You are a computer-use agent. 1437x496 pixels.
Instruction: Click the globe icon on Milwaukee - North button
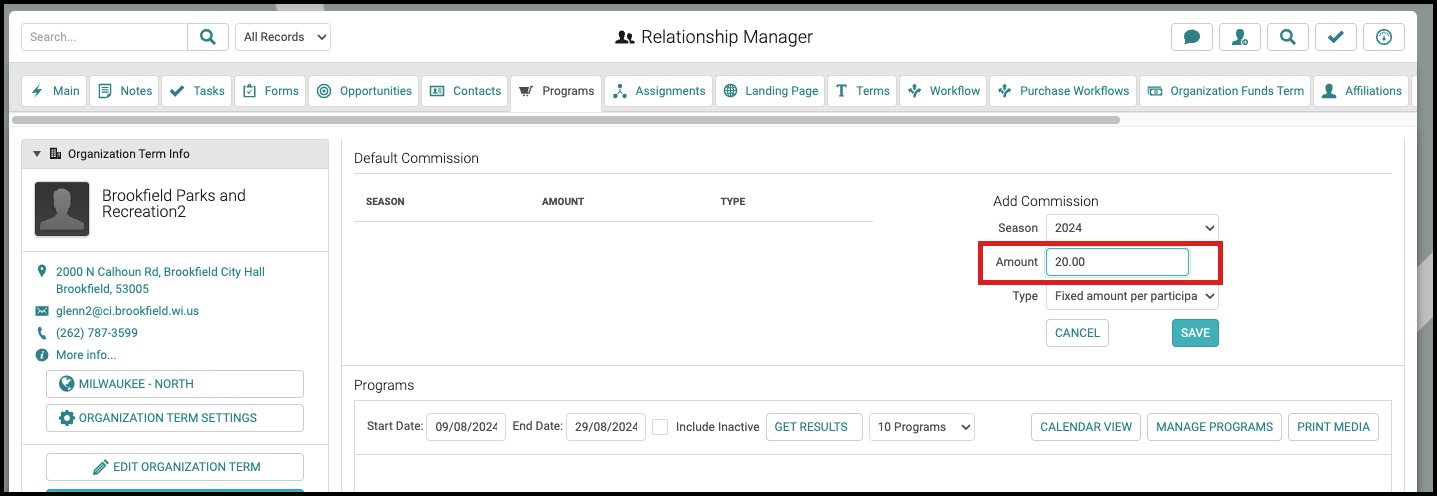67,384
